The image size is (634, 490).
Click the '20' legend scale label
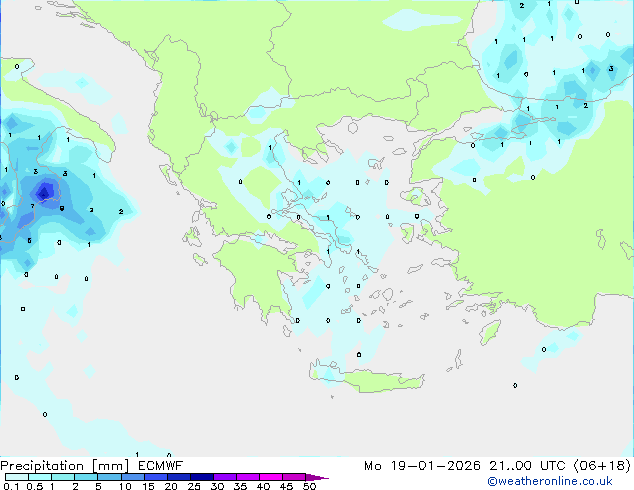pyautogui.click(x=171, y=486)
